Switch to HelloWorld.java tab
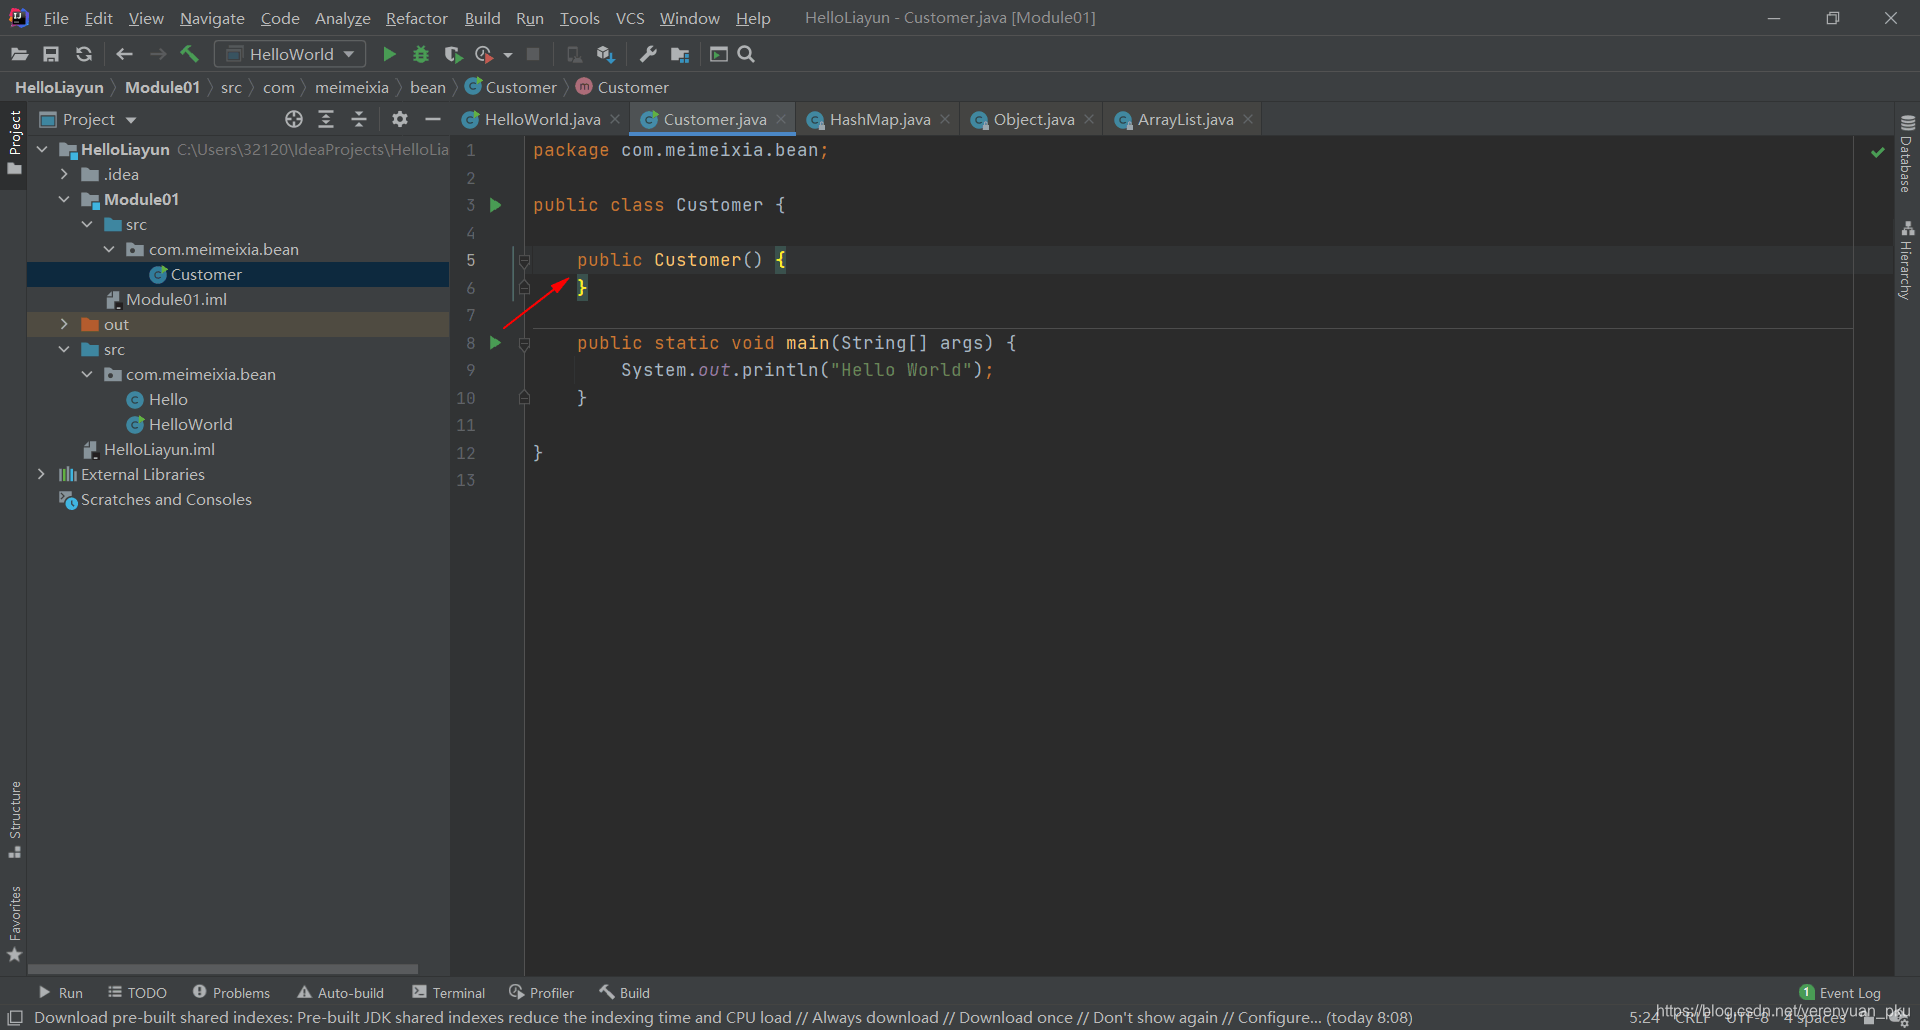This screenshot has width=1920, height=1030. [x=541, y=119]
